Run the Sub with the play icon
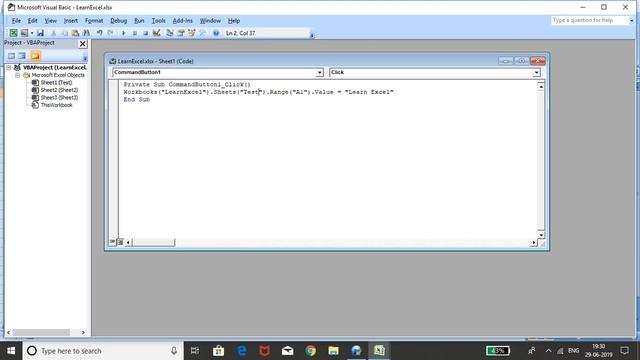 point(124,33)
